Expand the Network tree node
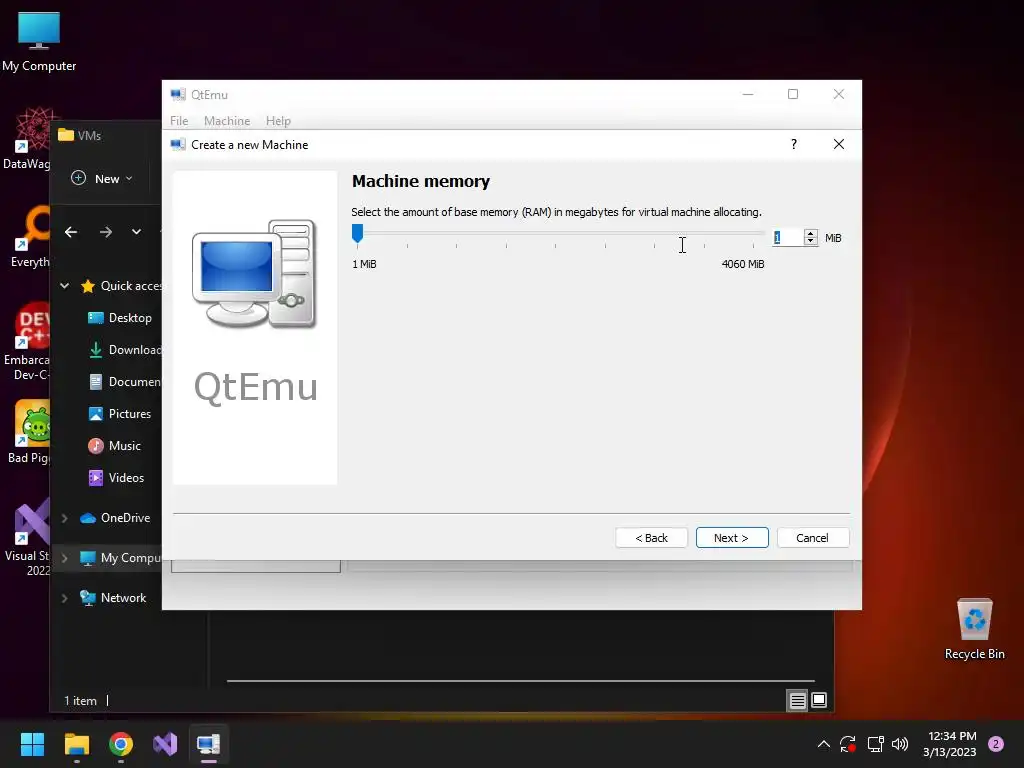The height and width of the screenshot is (768, 1024). [x=65, y=598]
